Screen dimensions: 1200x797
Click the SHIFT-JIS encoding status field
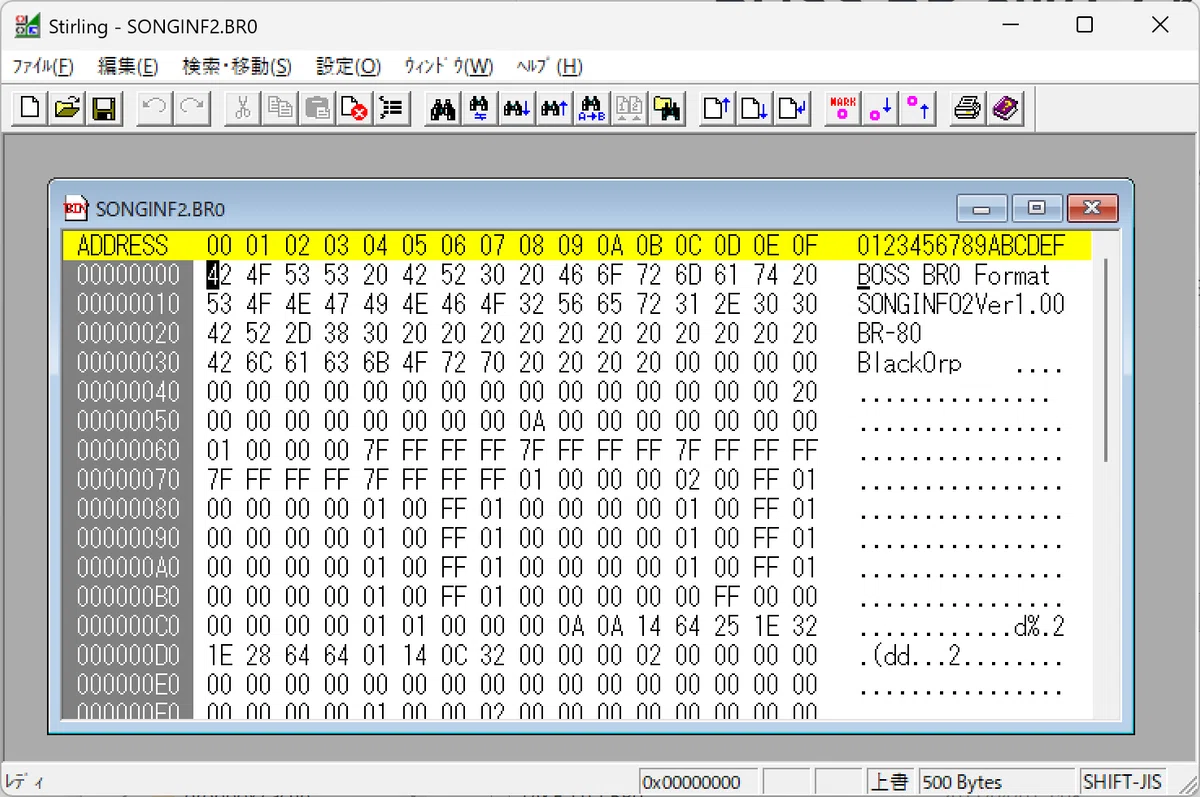[1121, 782]
